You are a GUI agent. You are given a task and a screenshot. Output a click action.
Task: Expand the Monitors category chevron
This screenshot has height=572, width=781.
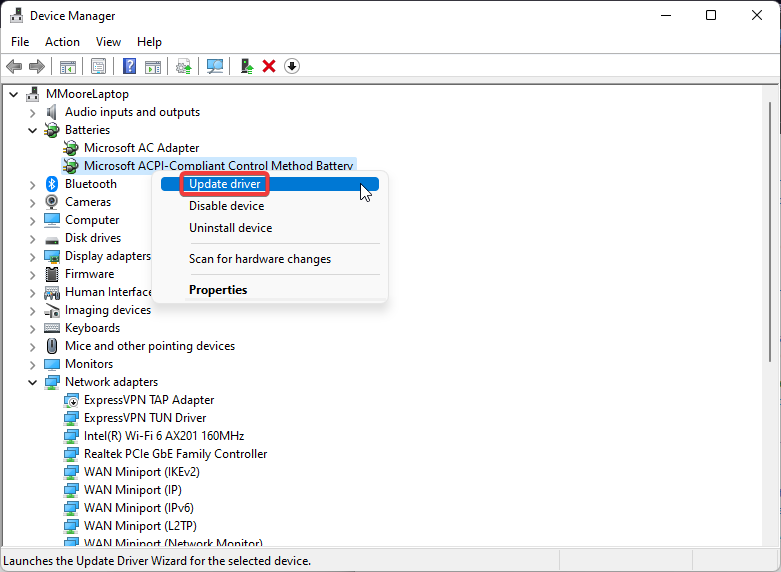pos(32,365)
